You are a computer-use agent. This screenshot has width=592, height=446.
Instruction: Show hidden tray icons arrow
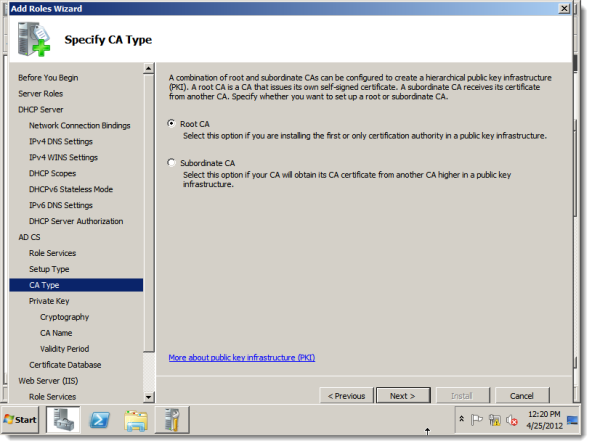(x=461, y=419)
